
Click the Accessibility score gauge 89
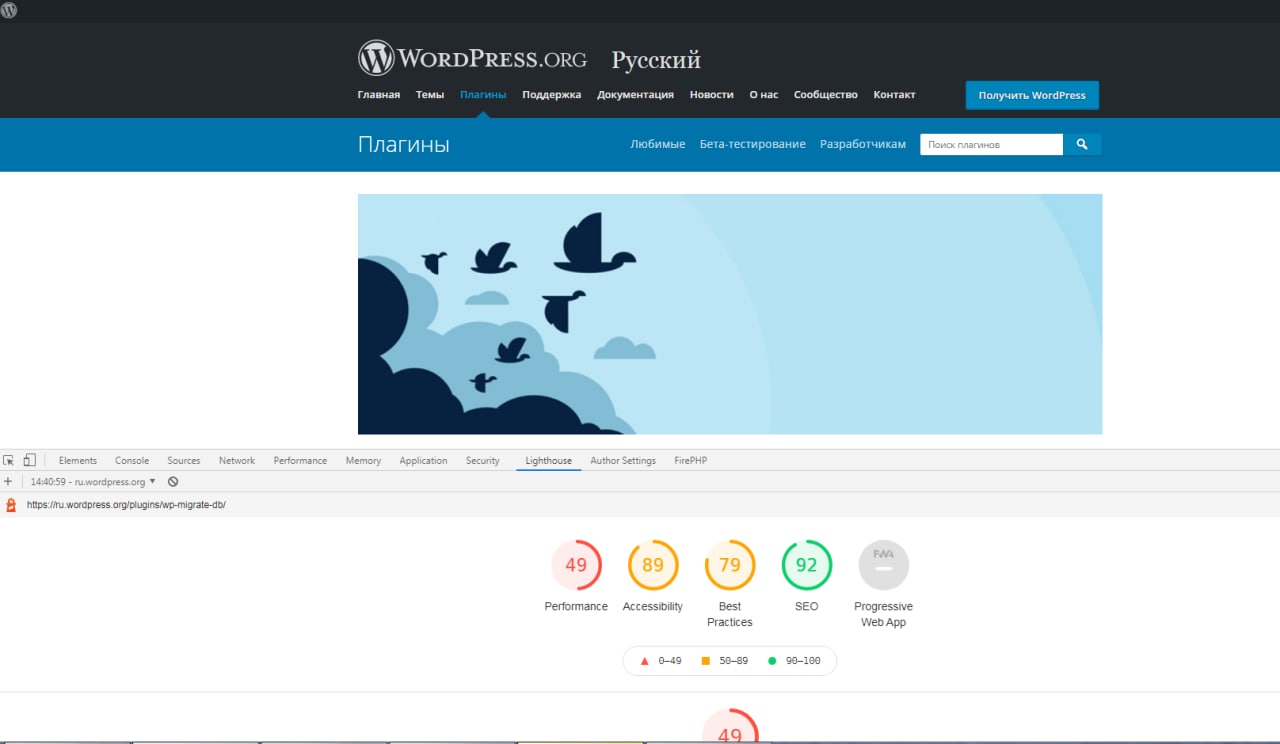click(653, 565)
